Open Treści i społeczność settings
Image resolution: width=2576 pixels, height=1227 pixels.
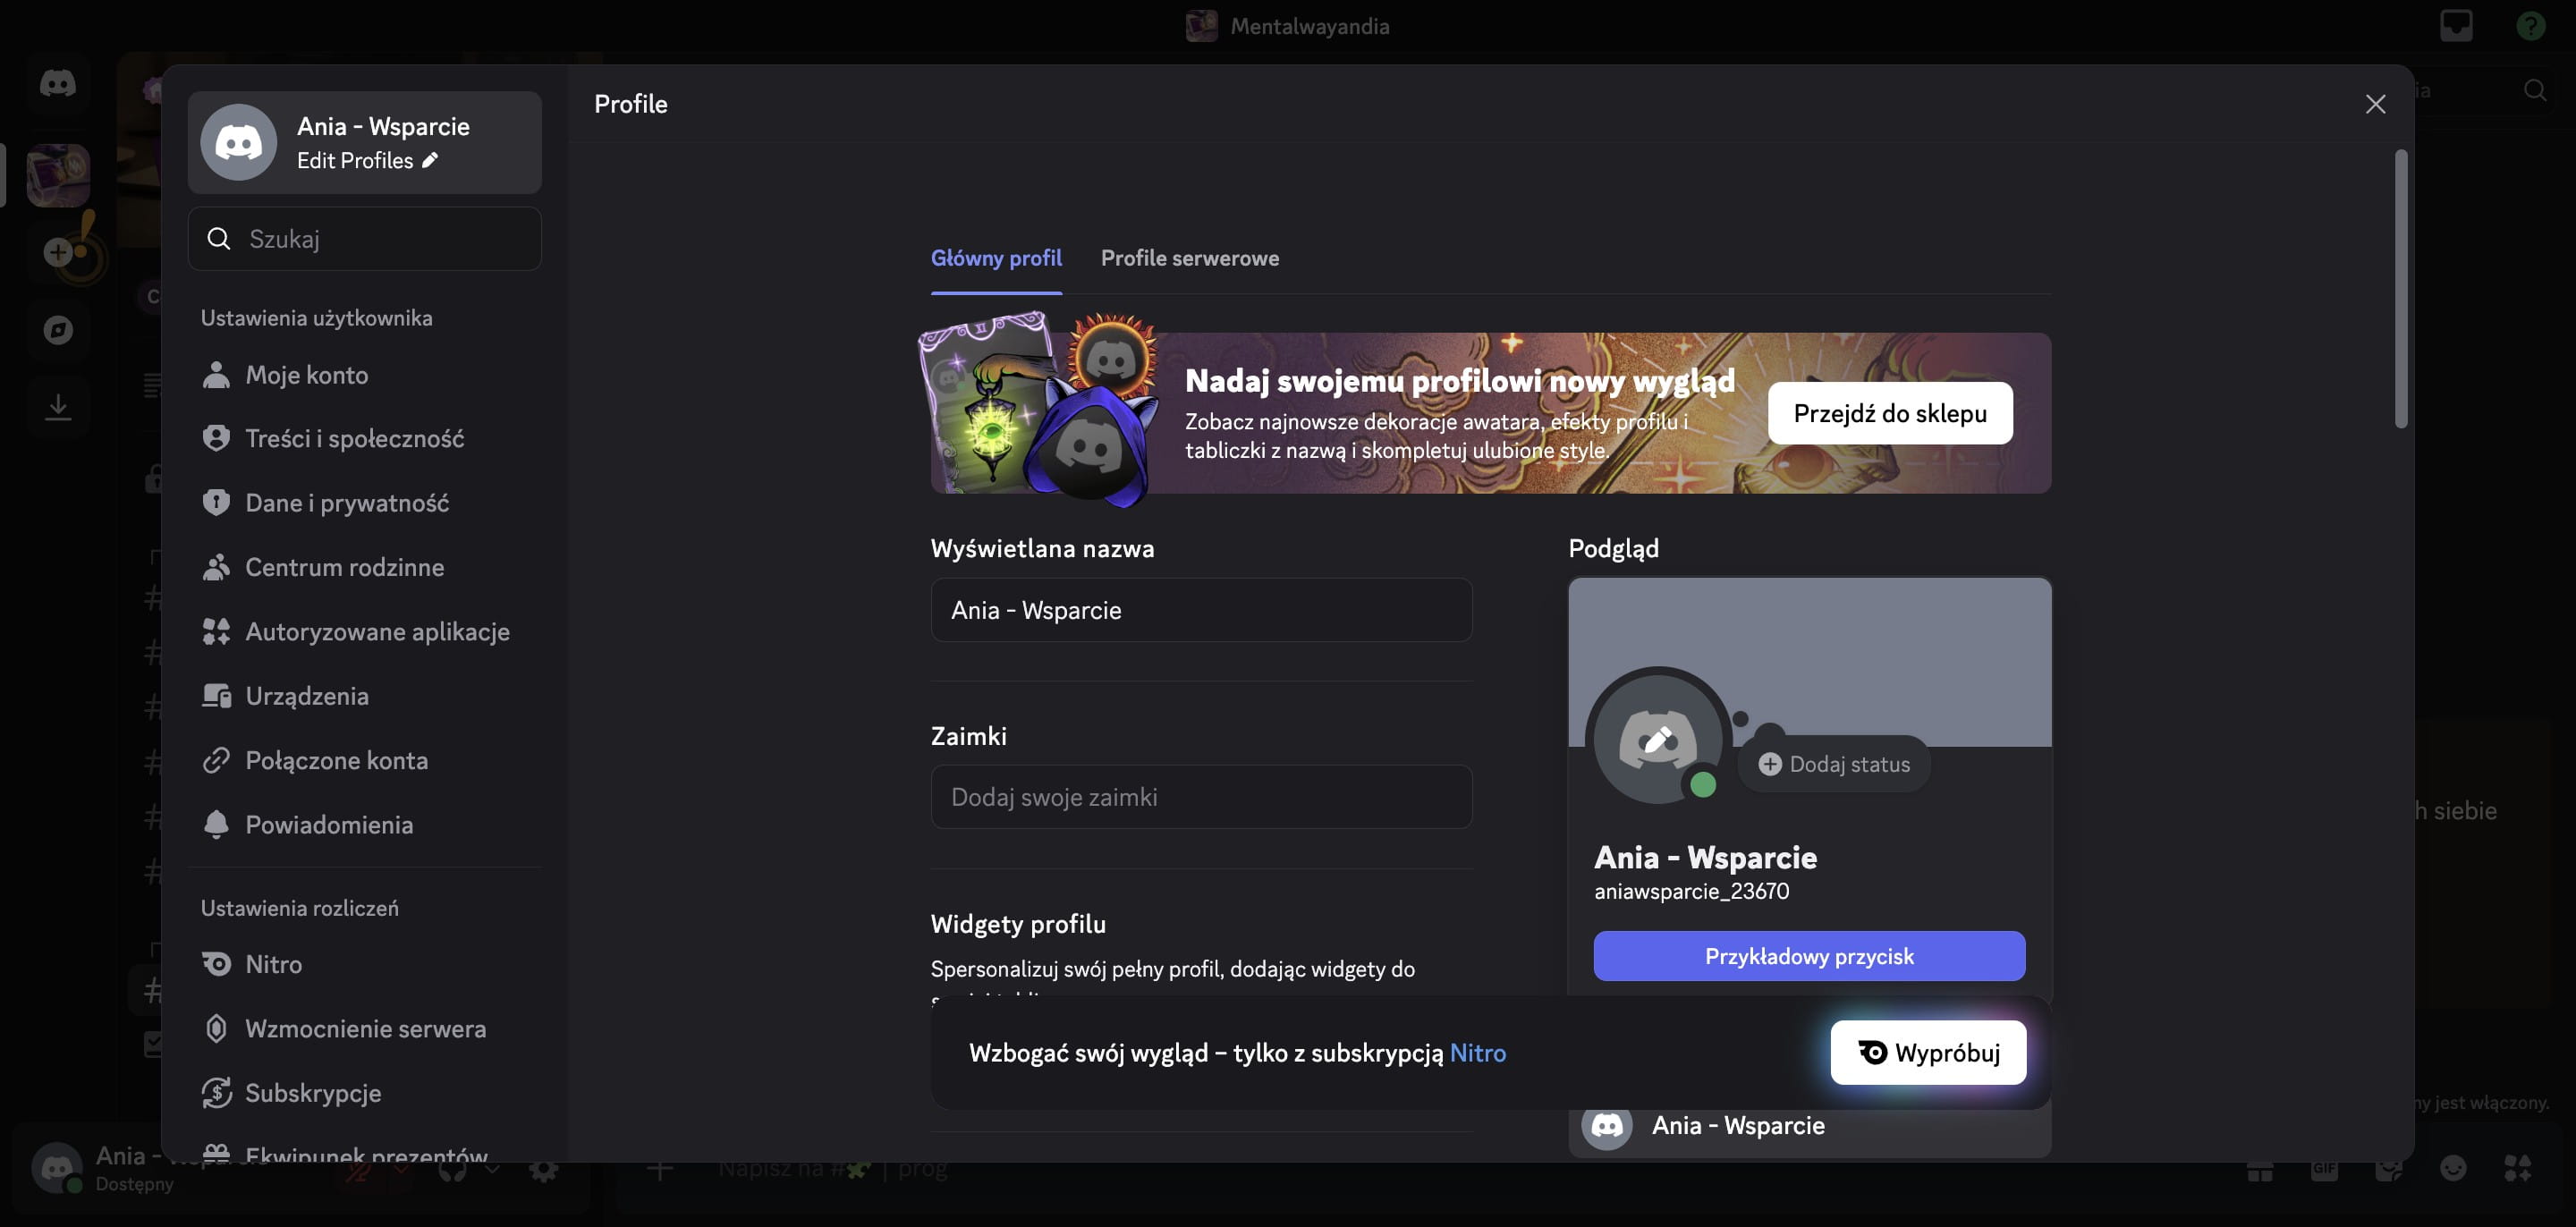[364, 439]
